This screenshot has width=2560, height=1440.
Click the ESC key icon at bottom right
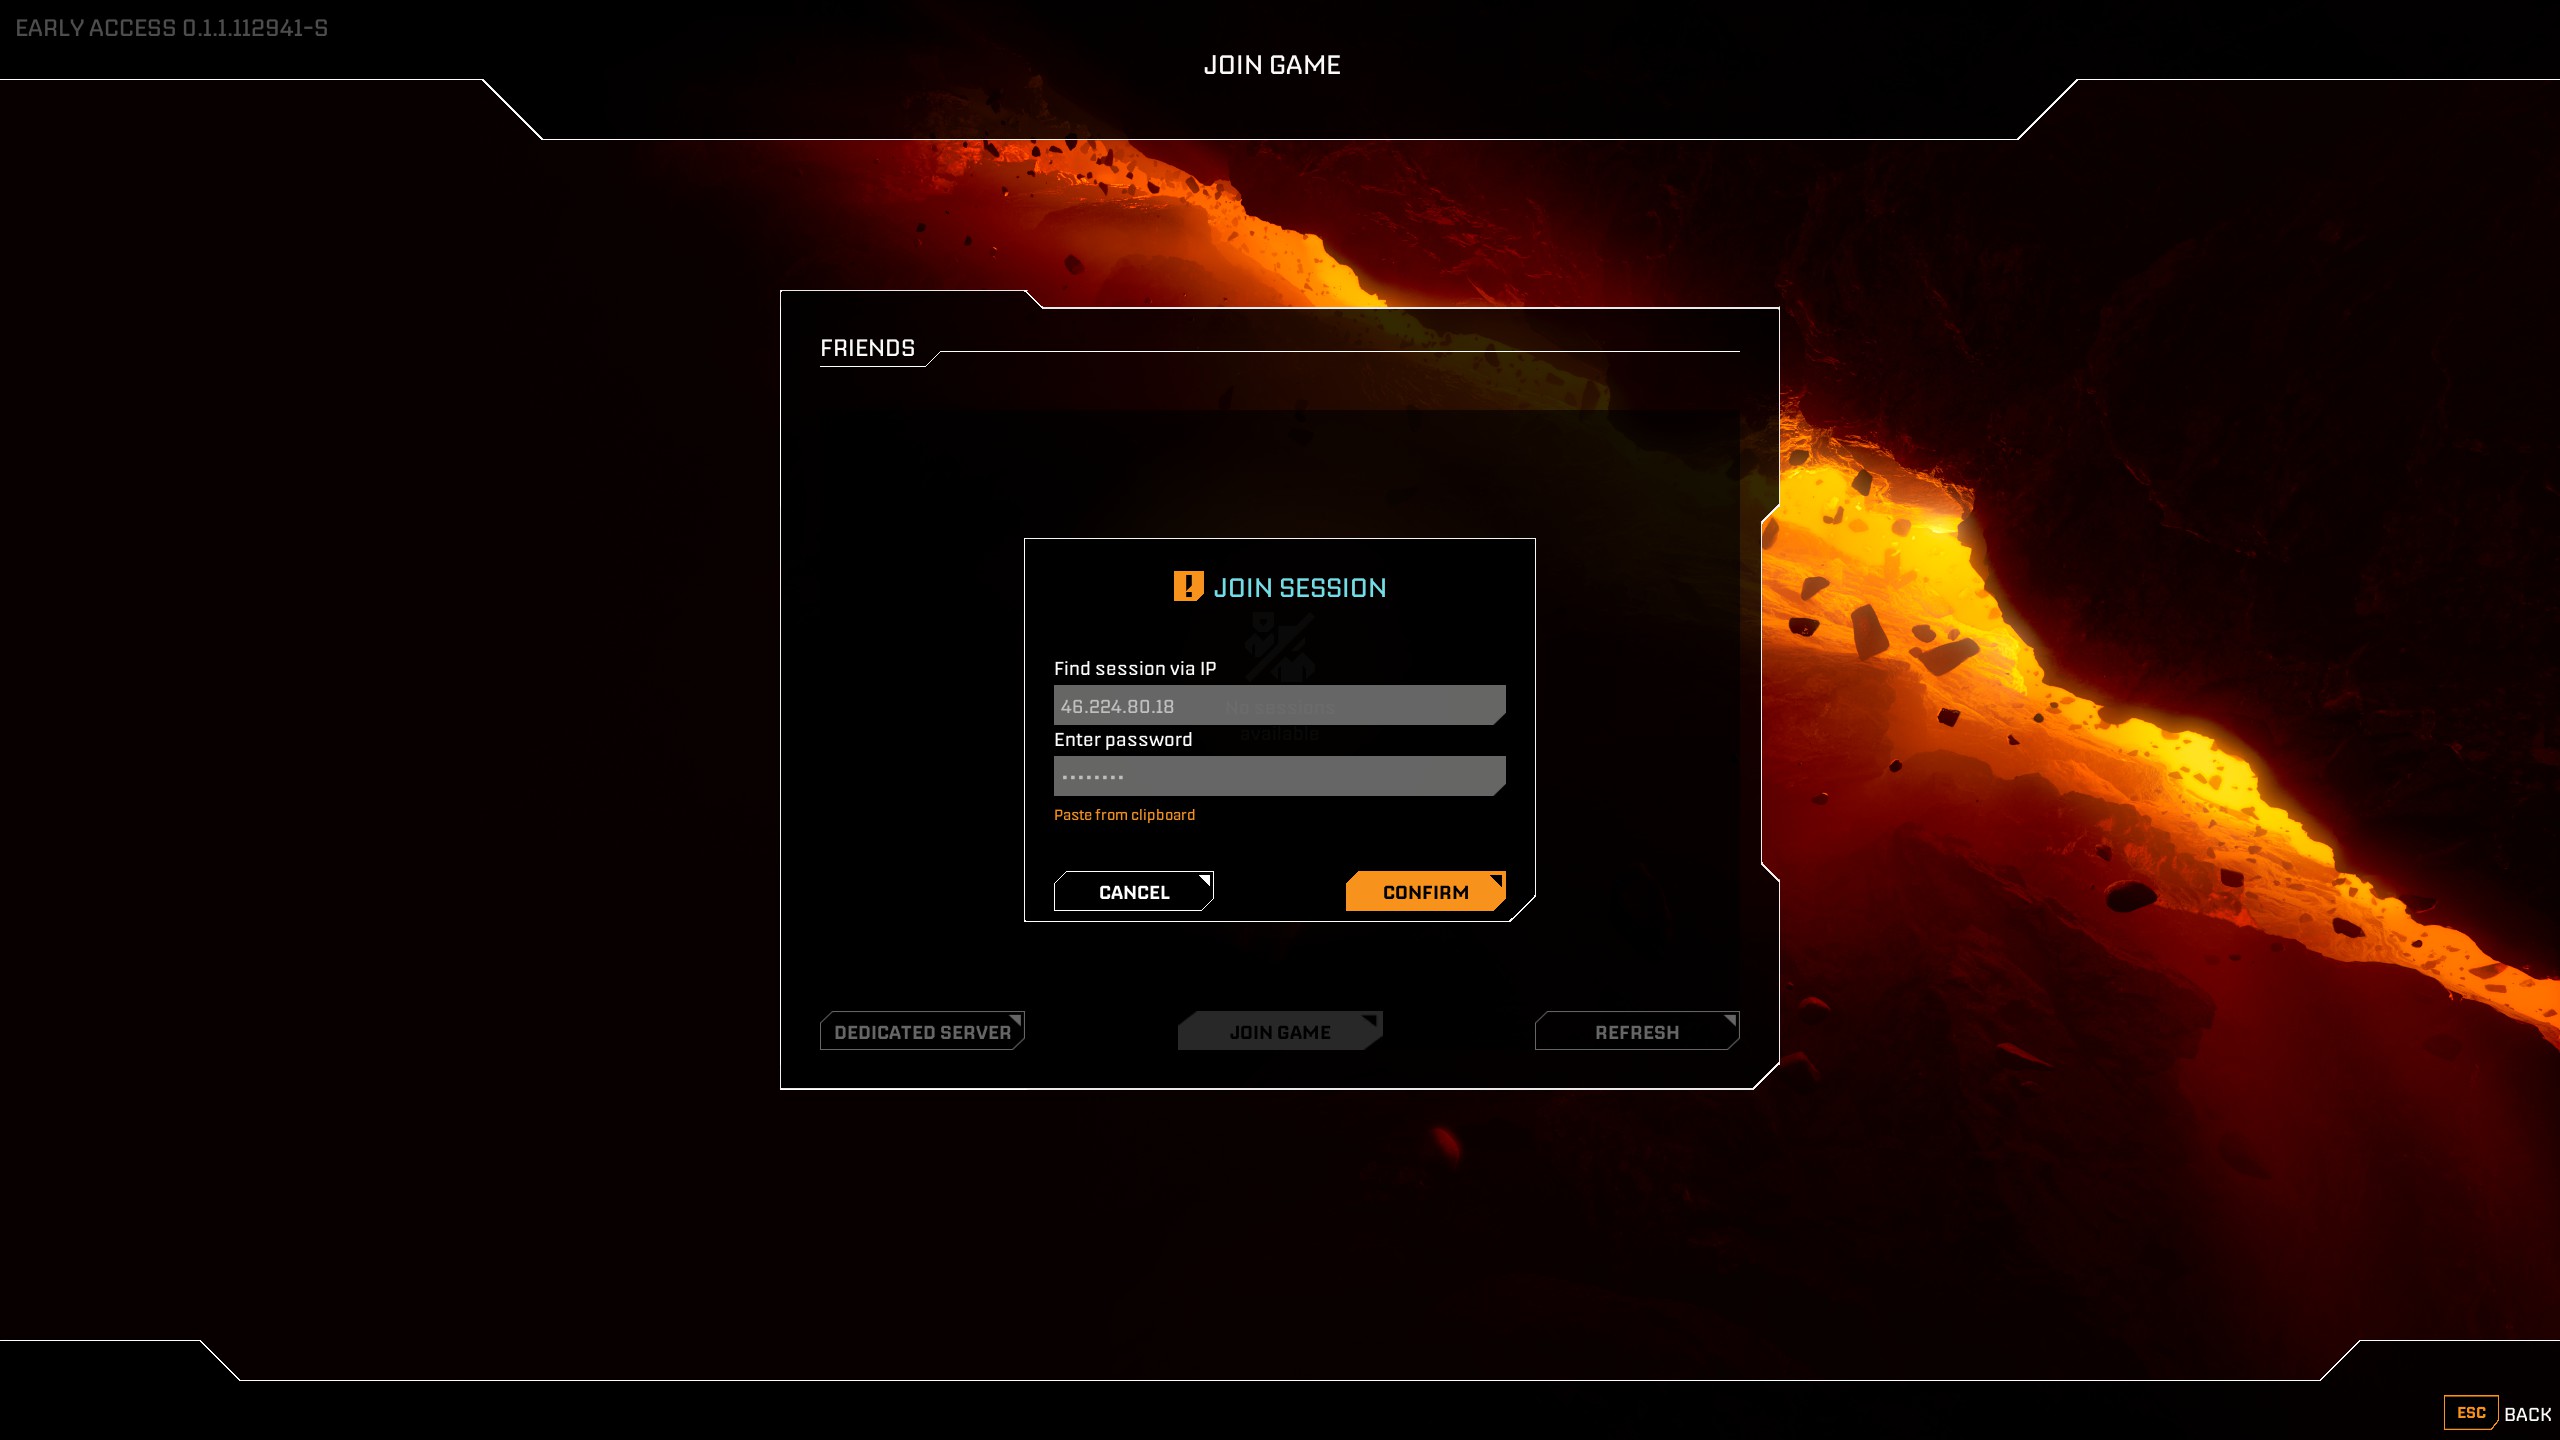(2470, 1413)
